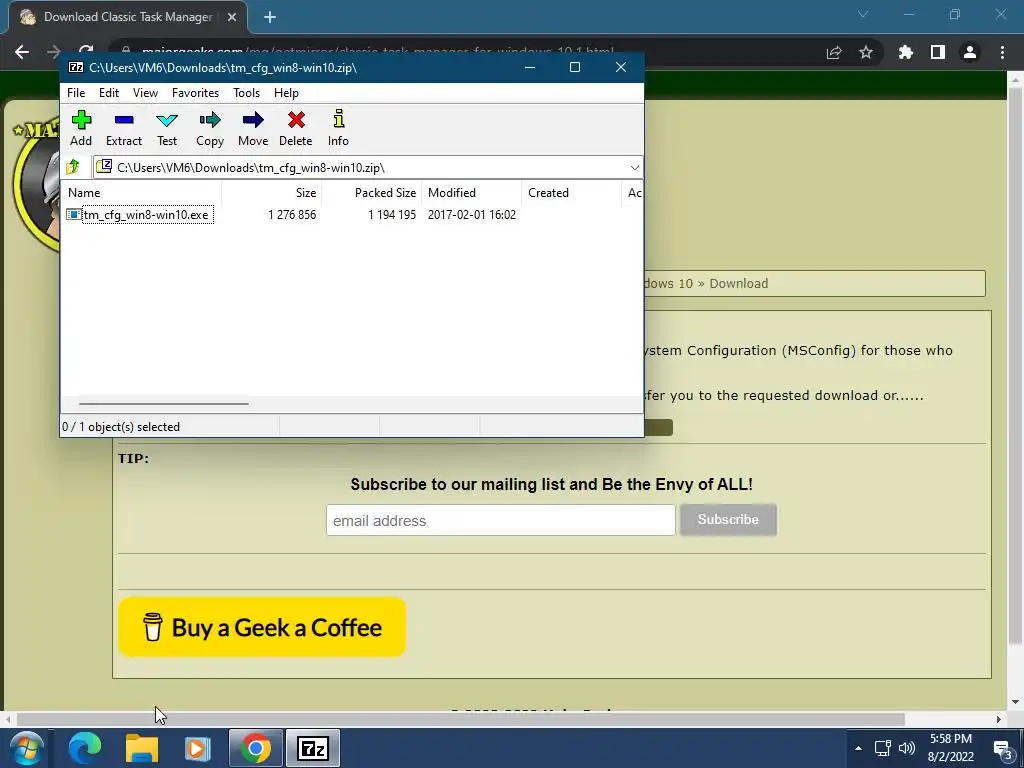The height and width of the screenshot is (768, 1024).
Task: Click the Add toolbar icon in 7-Zip
Action: point(81,128)
